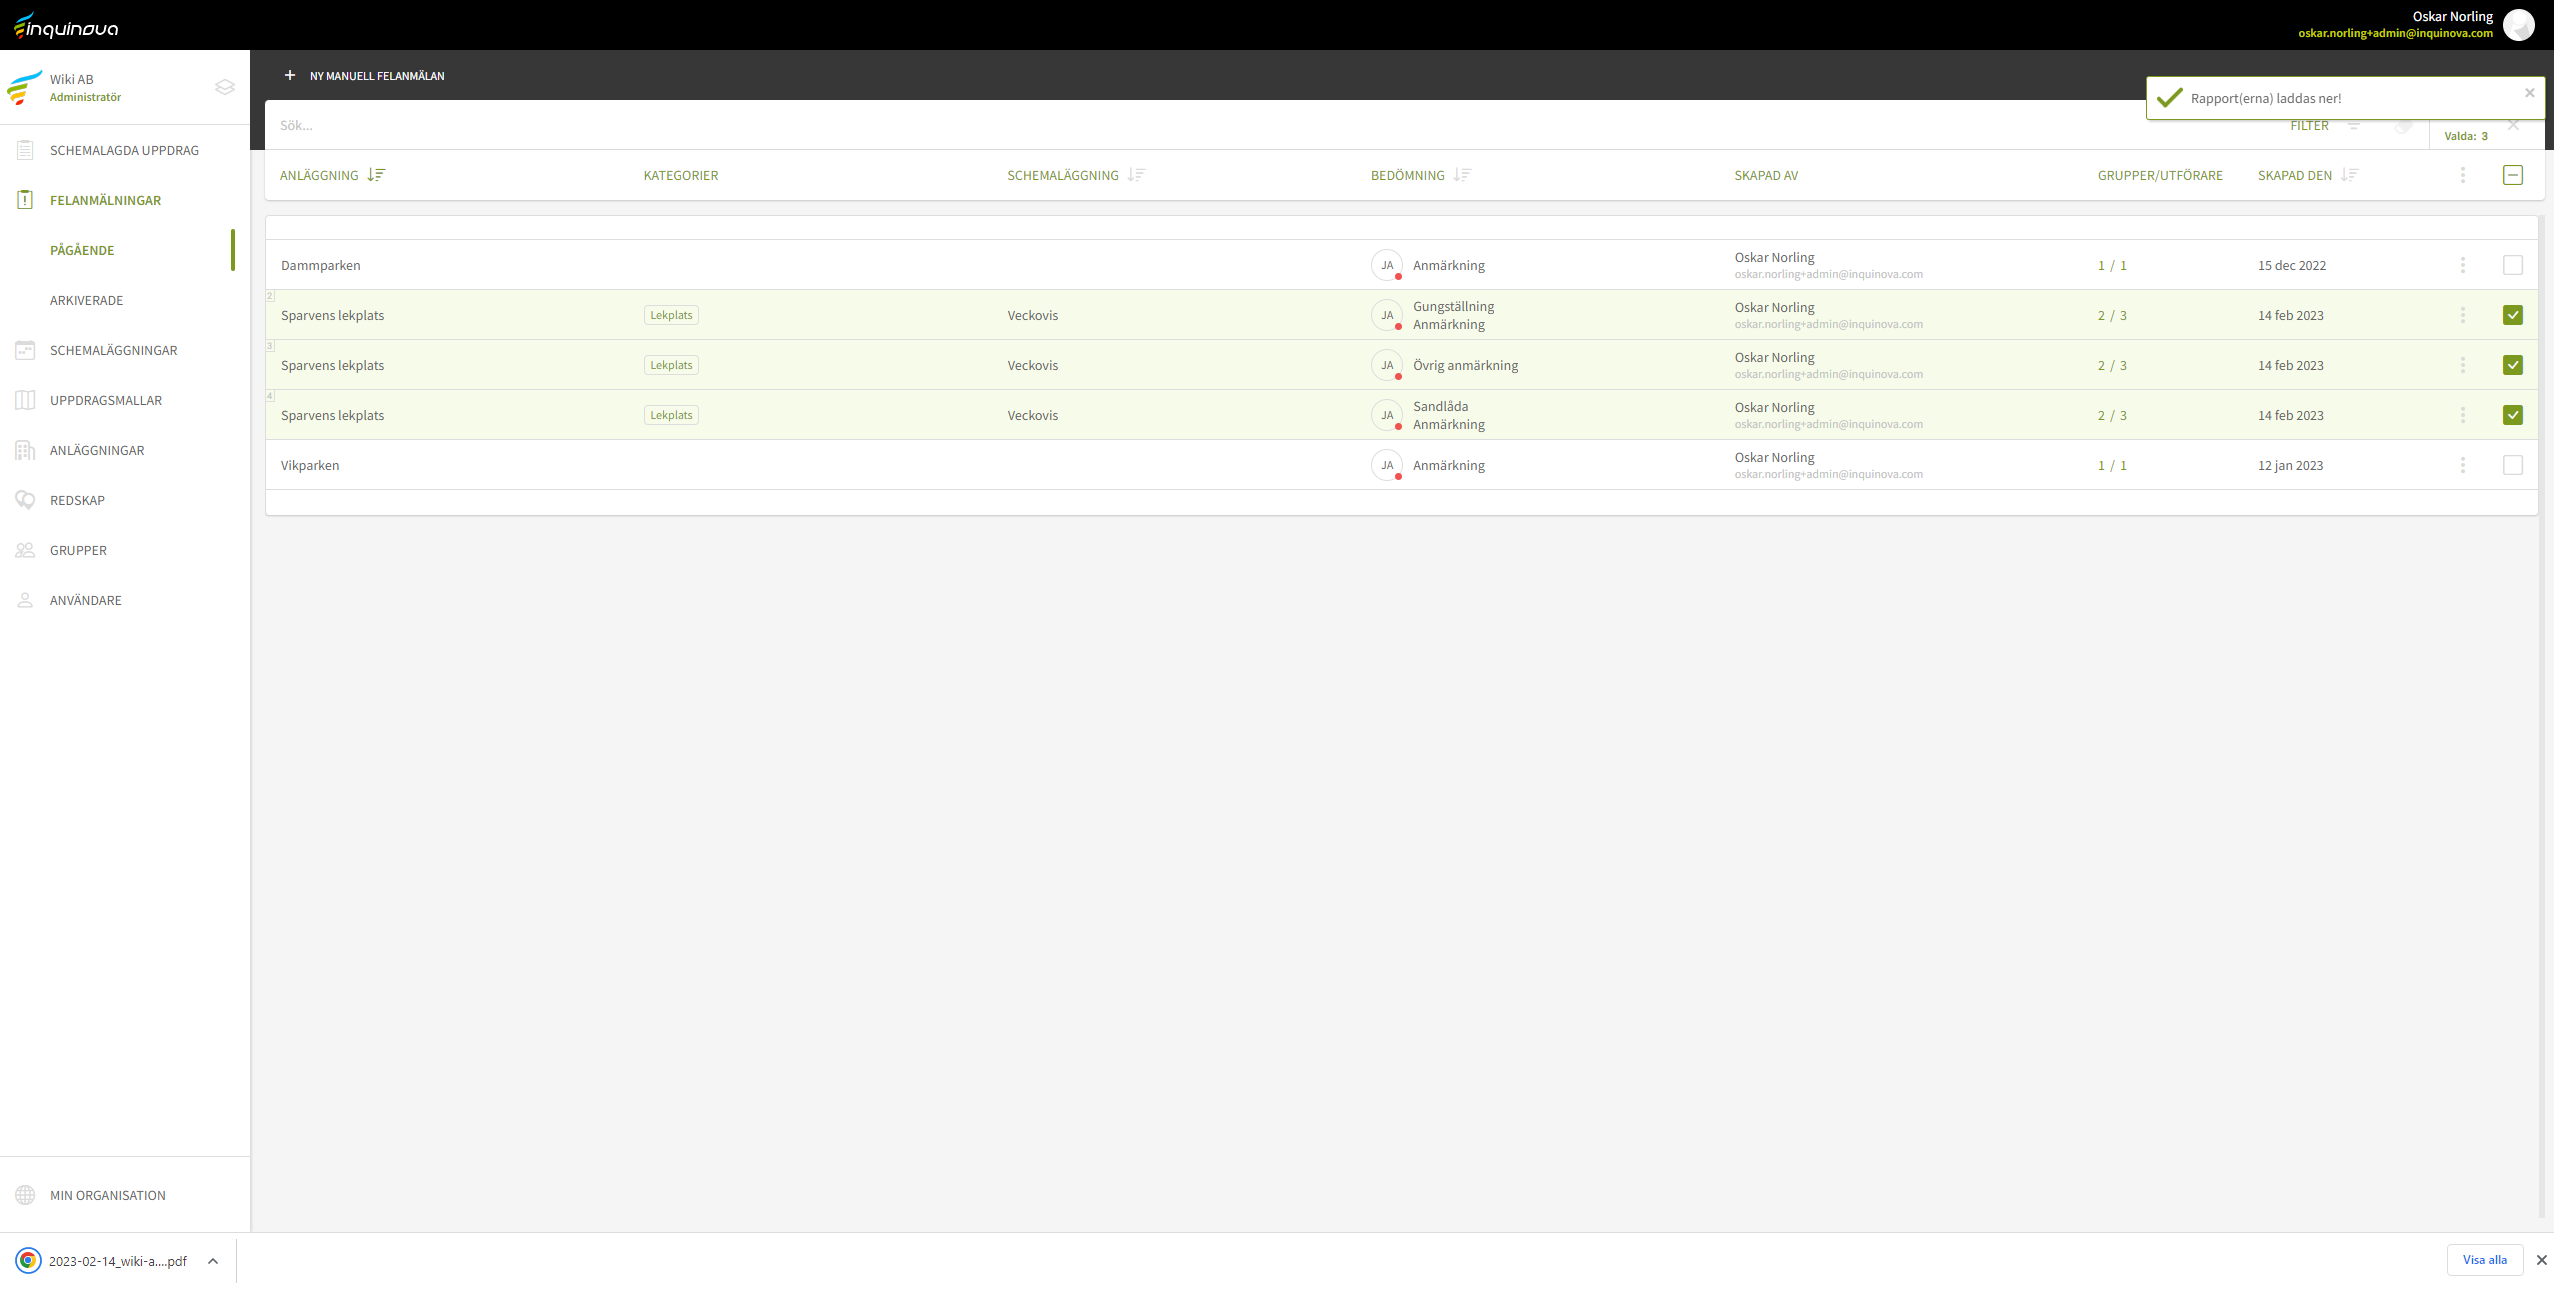Click the user avatar in top right corner
Image resolution: width=2554 pixels, height=1289 pixels.
pyautogui.click(x=2518, y=25)
